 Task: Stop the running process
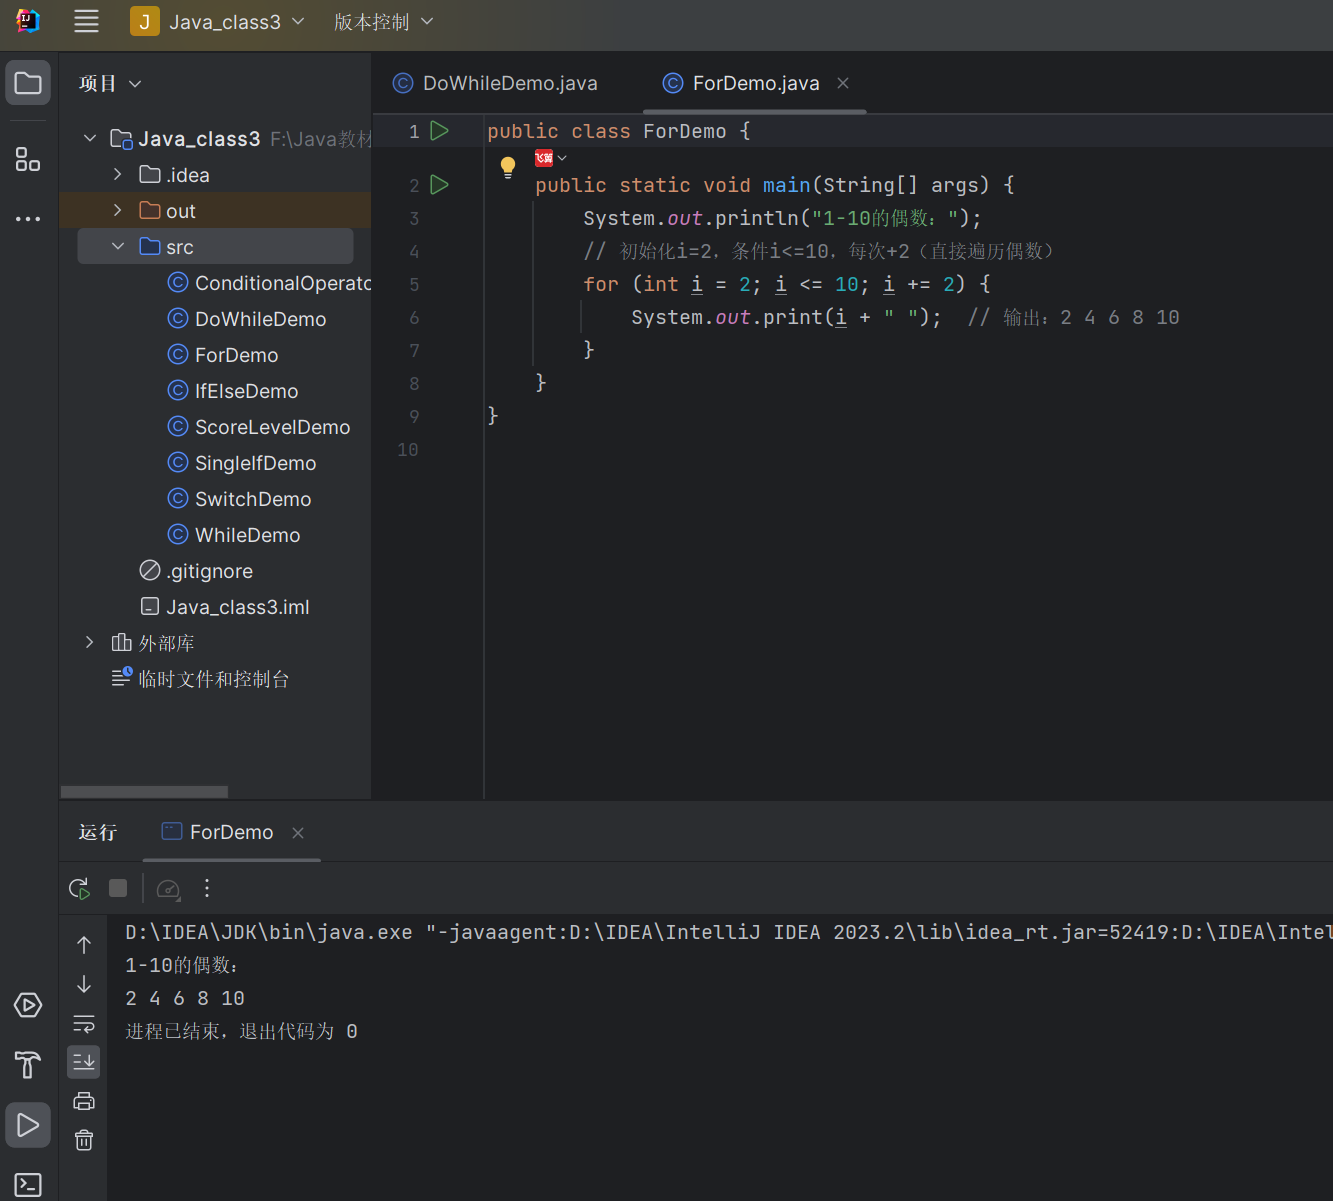click(x=118, y=888)
